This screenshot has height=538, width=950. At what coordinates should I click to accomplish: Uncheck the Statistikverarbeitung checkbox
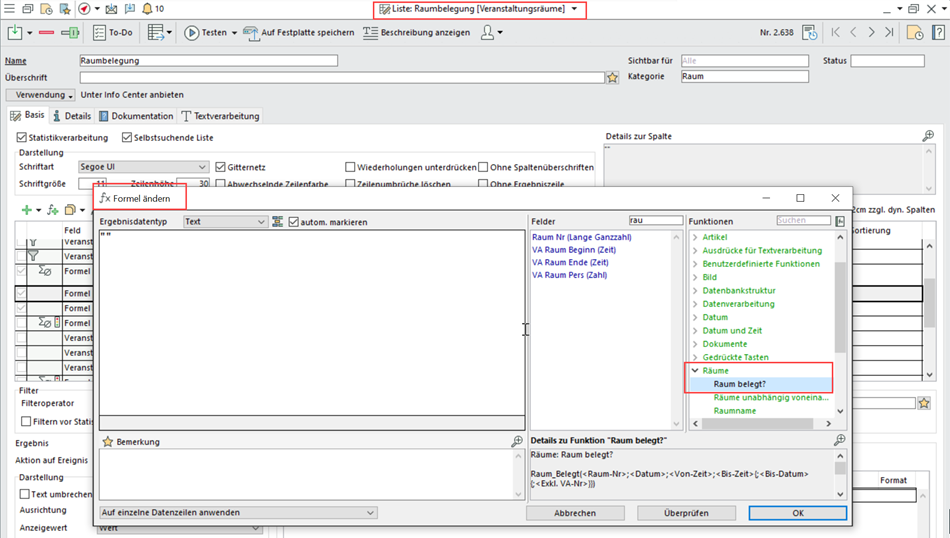[x=23, y=138]
